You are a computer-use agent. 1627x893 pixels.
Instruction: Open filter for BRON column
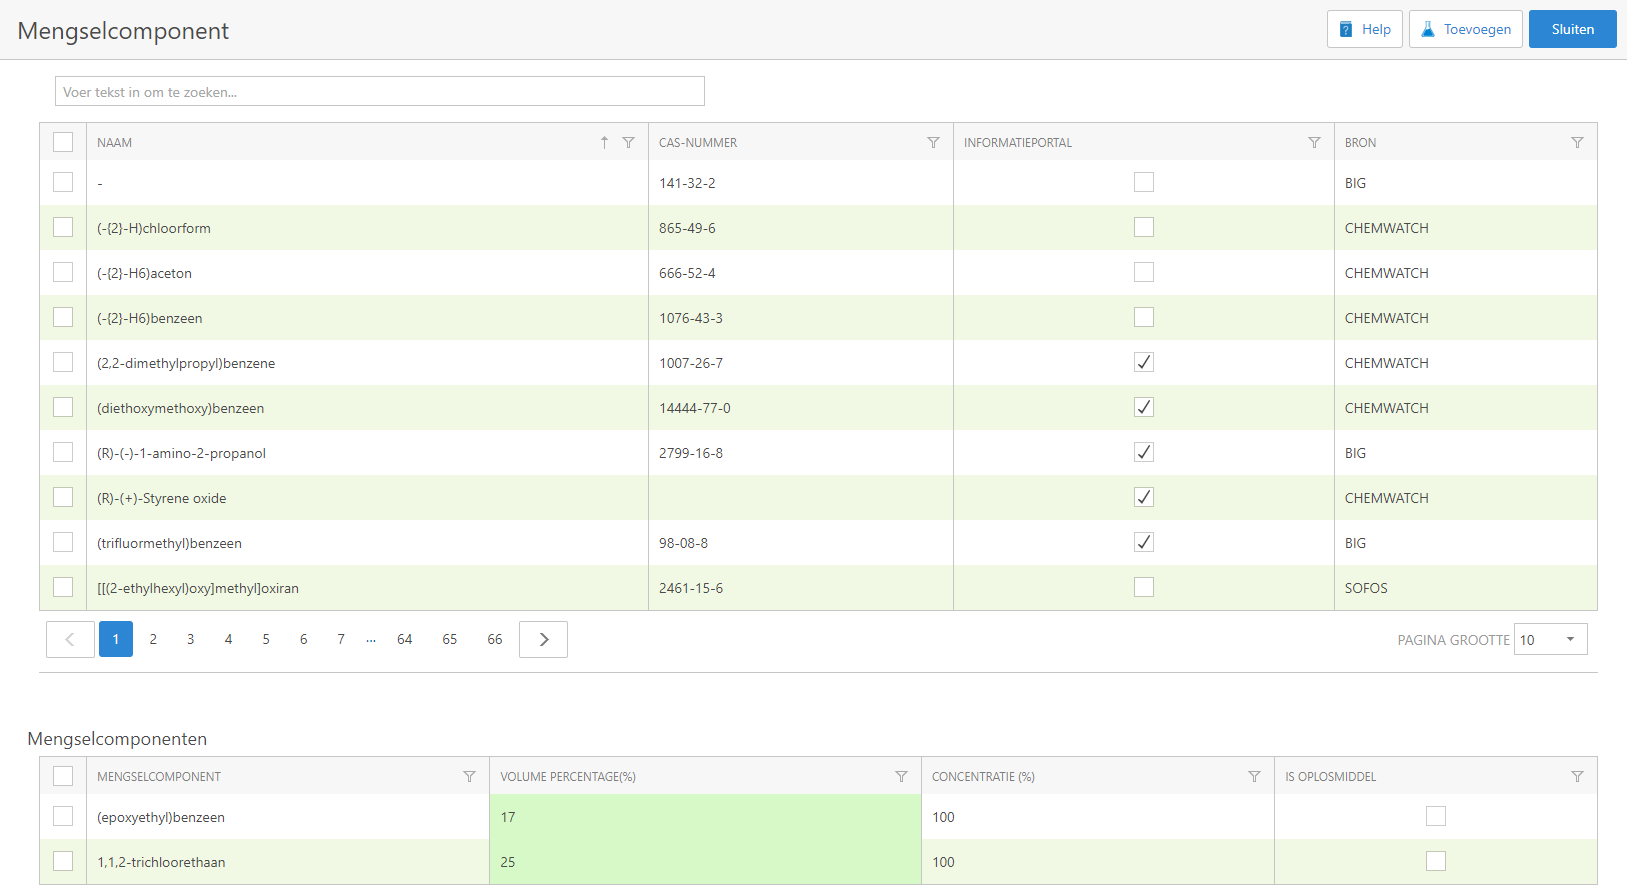coord(1577,143)
